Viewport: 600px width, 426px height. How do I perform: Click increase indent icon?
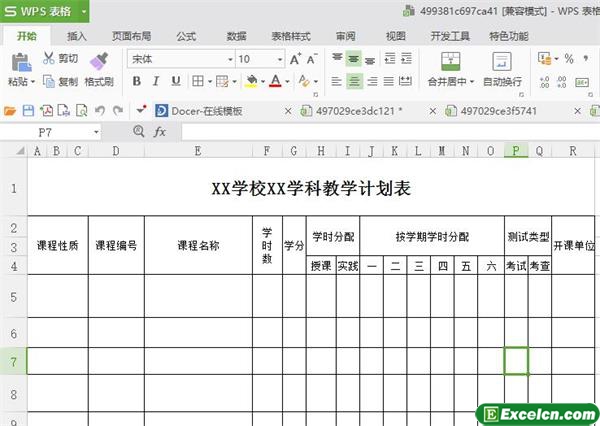[x=406, y=59]
